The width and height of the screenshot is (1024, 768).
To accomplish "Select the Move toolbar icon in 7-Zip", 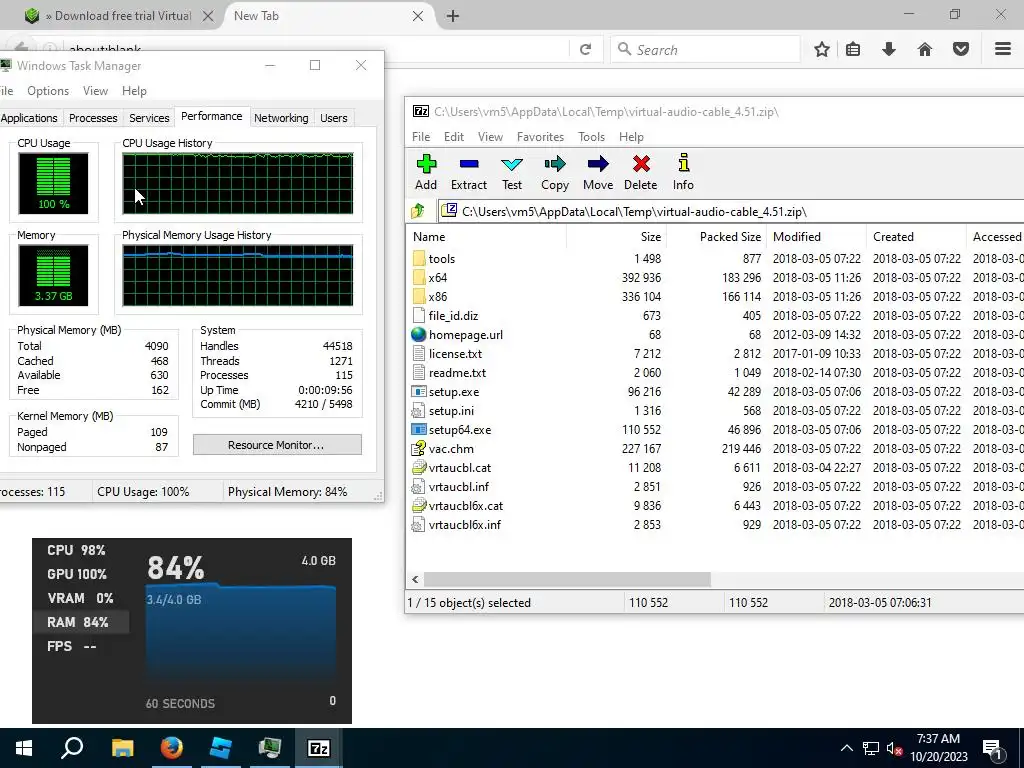I will pos(598,172).
